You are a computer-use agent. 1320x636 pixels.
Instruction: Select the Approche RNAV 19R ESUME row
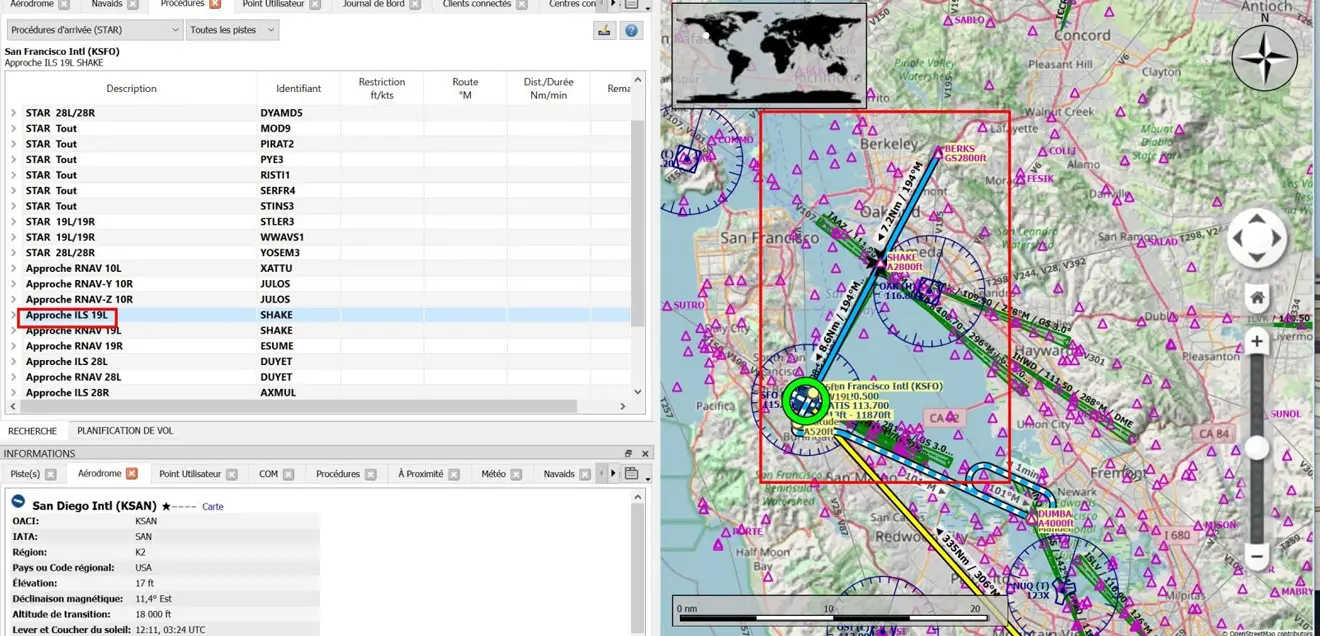click(318, 346)
